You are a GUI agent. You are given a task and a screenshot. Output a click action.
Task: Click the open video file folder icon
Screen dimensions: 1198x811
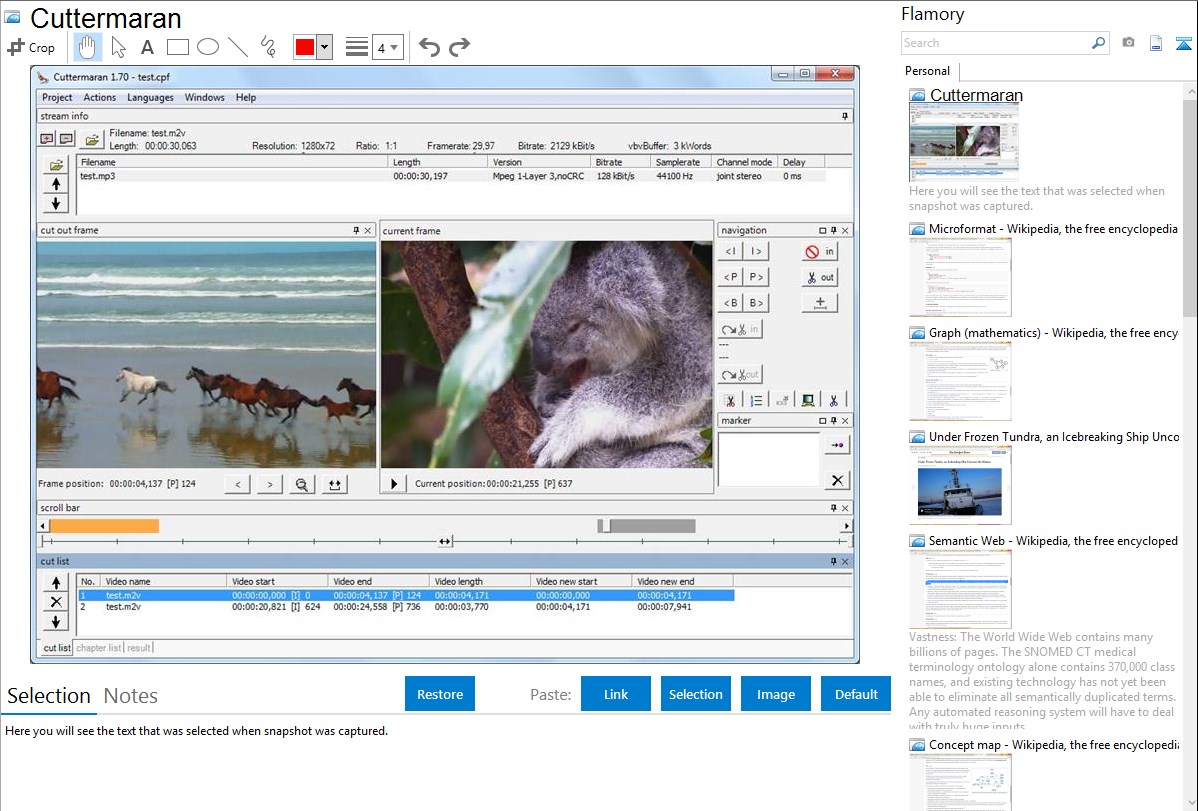coord(92,139)
